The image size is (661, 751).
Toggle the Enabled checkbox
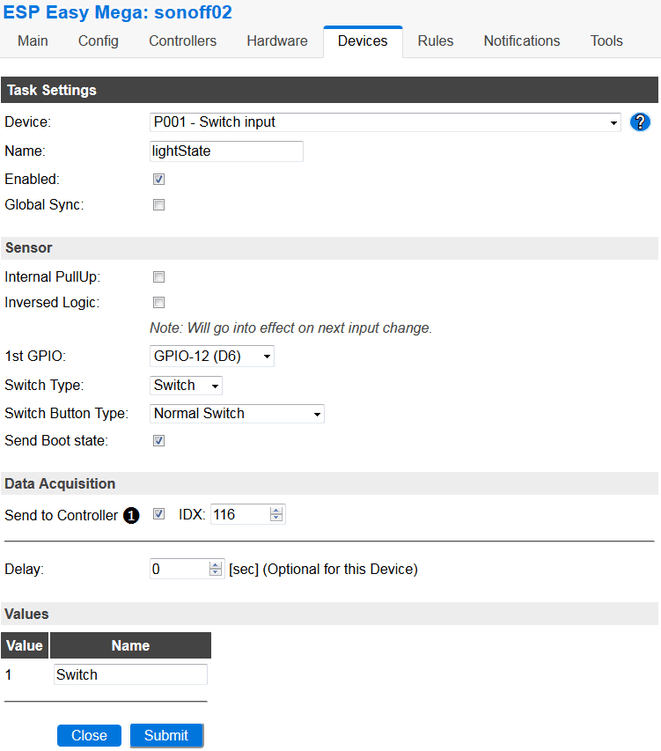pos(158,179)
